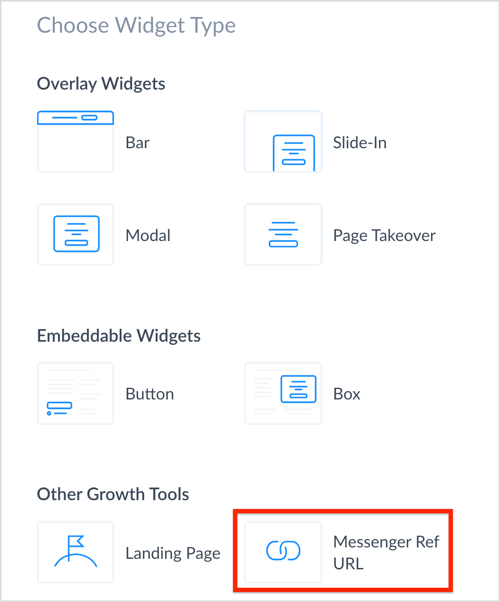This screenshot has height=602, width=500.
Task: Click the "Embeddable Widgets" section heading
Action: point(119,336)
